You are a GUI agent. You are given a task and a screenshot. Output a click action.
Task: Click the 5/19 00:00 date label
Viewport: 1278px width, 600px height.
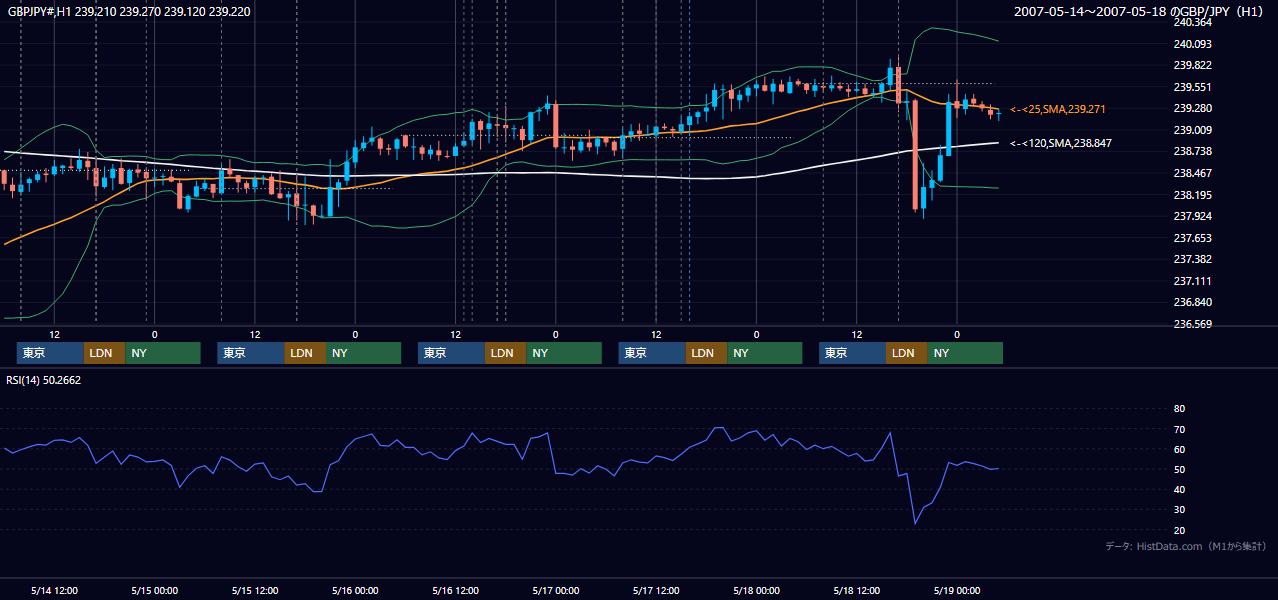click(957, 591)
